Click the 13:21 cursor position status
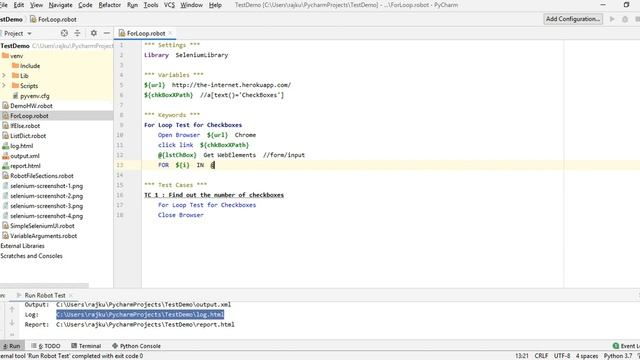 point(522,356)
